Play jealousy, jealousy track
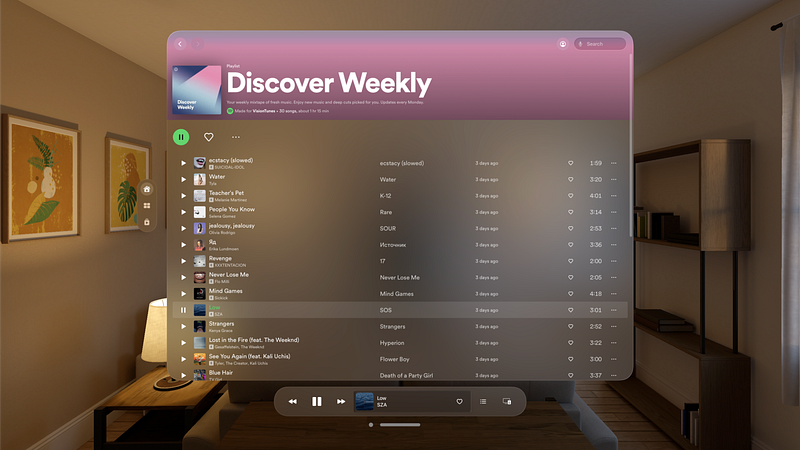Screen dimensions: 800x450 [183, 229]
